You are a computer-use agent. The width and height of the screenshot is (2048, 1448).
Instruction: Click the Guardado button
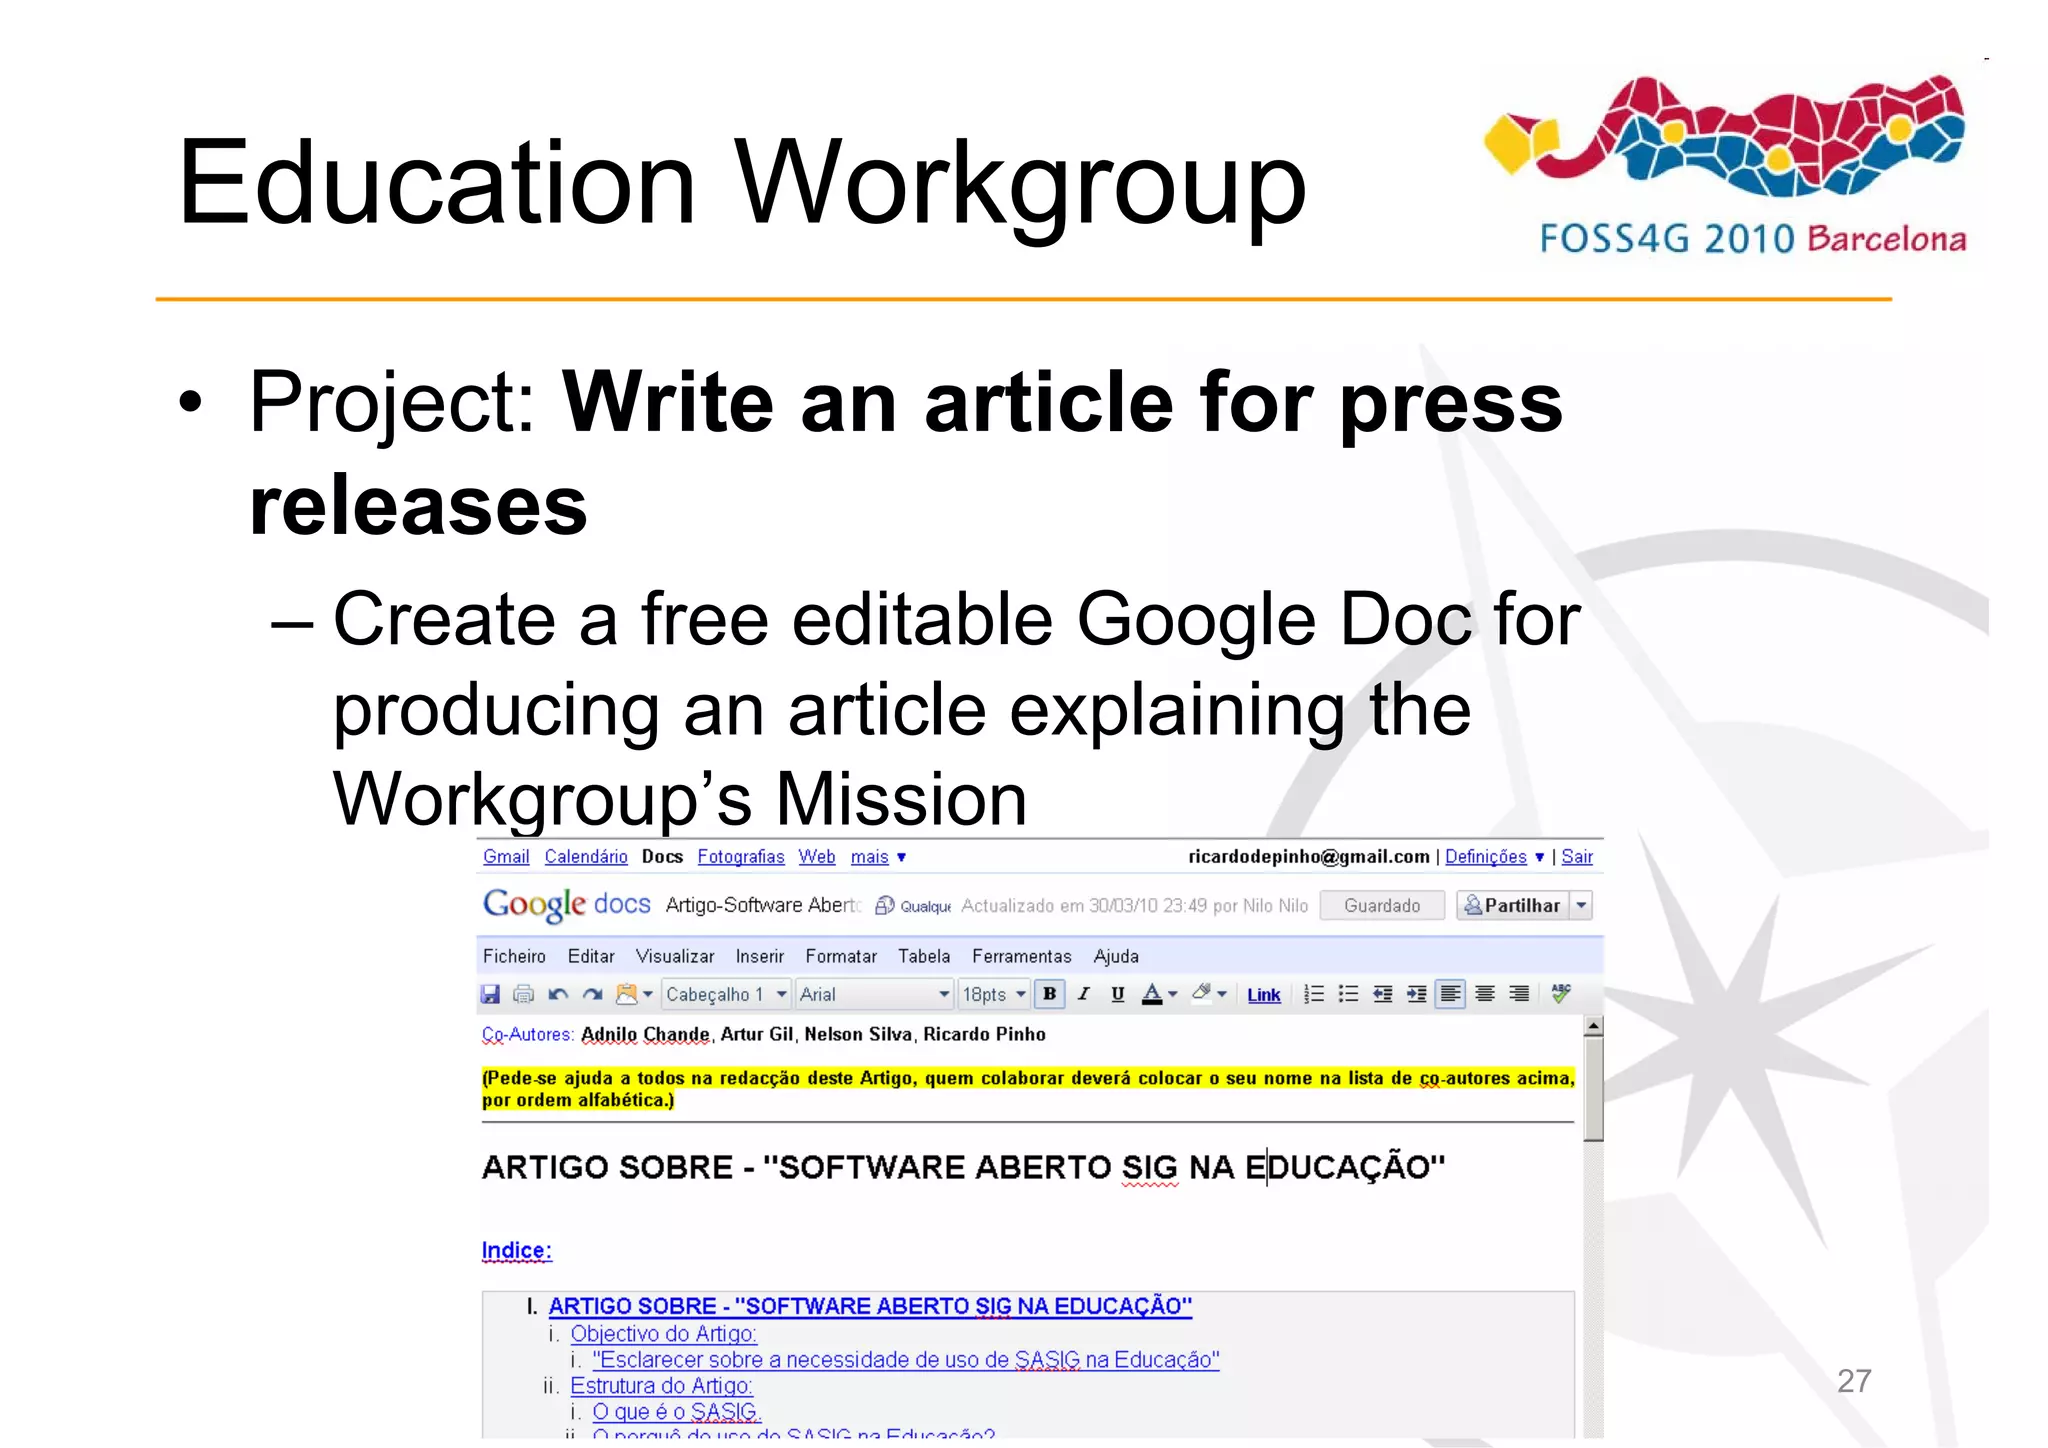click(x=1382, y=905)
